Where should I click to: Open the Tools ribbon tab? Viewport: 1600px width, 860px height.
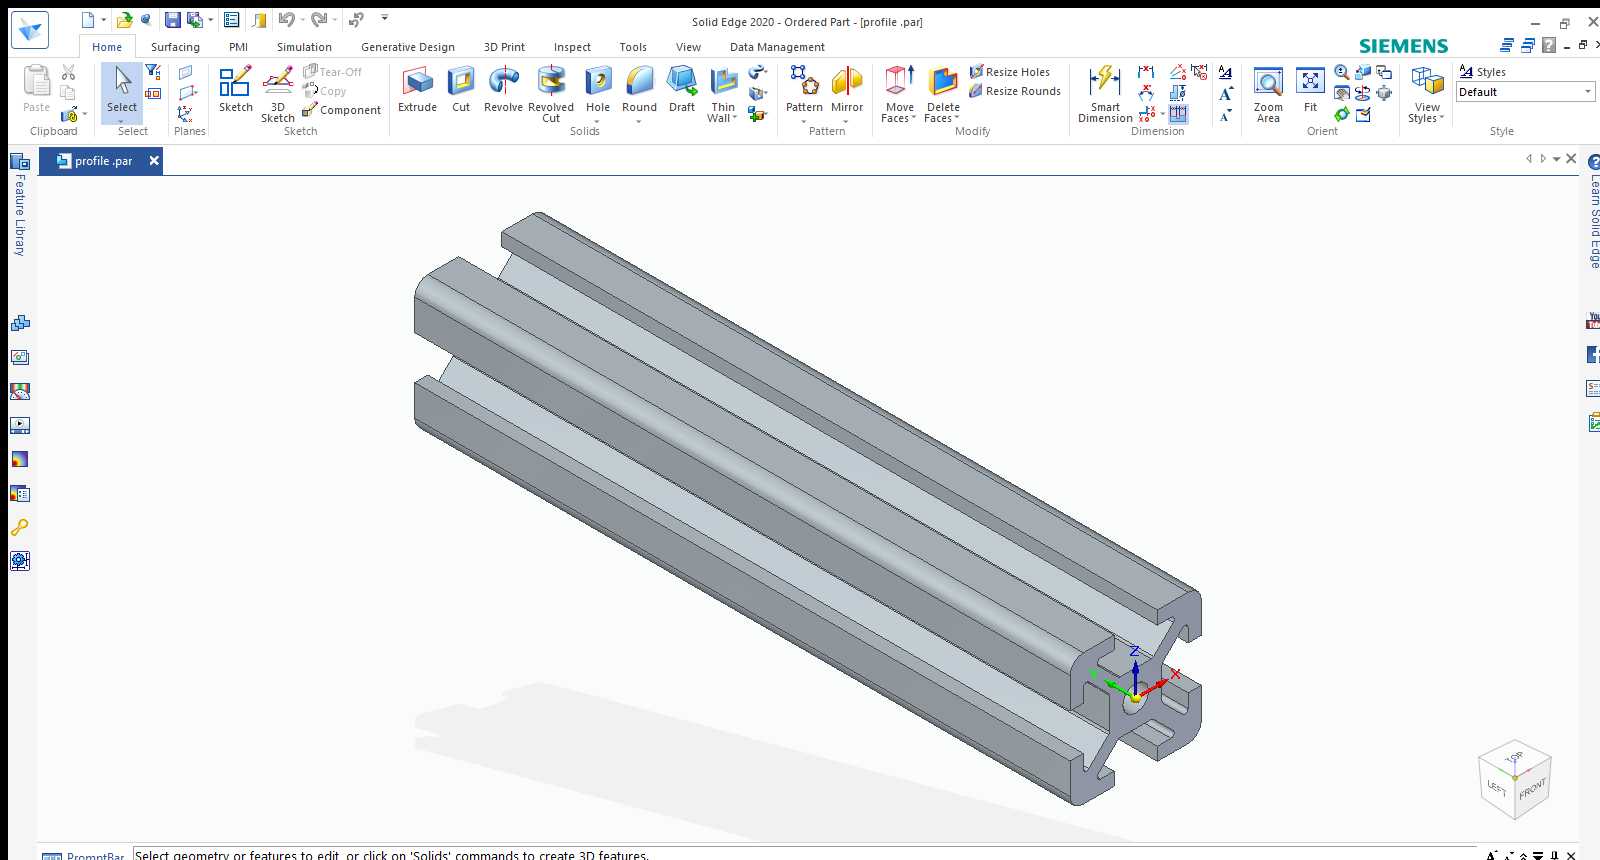tap(633, 47)
